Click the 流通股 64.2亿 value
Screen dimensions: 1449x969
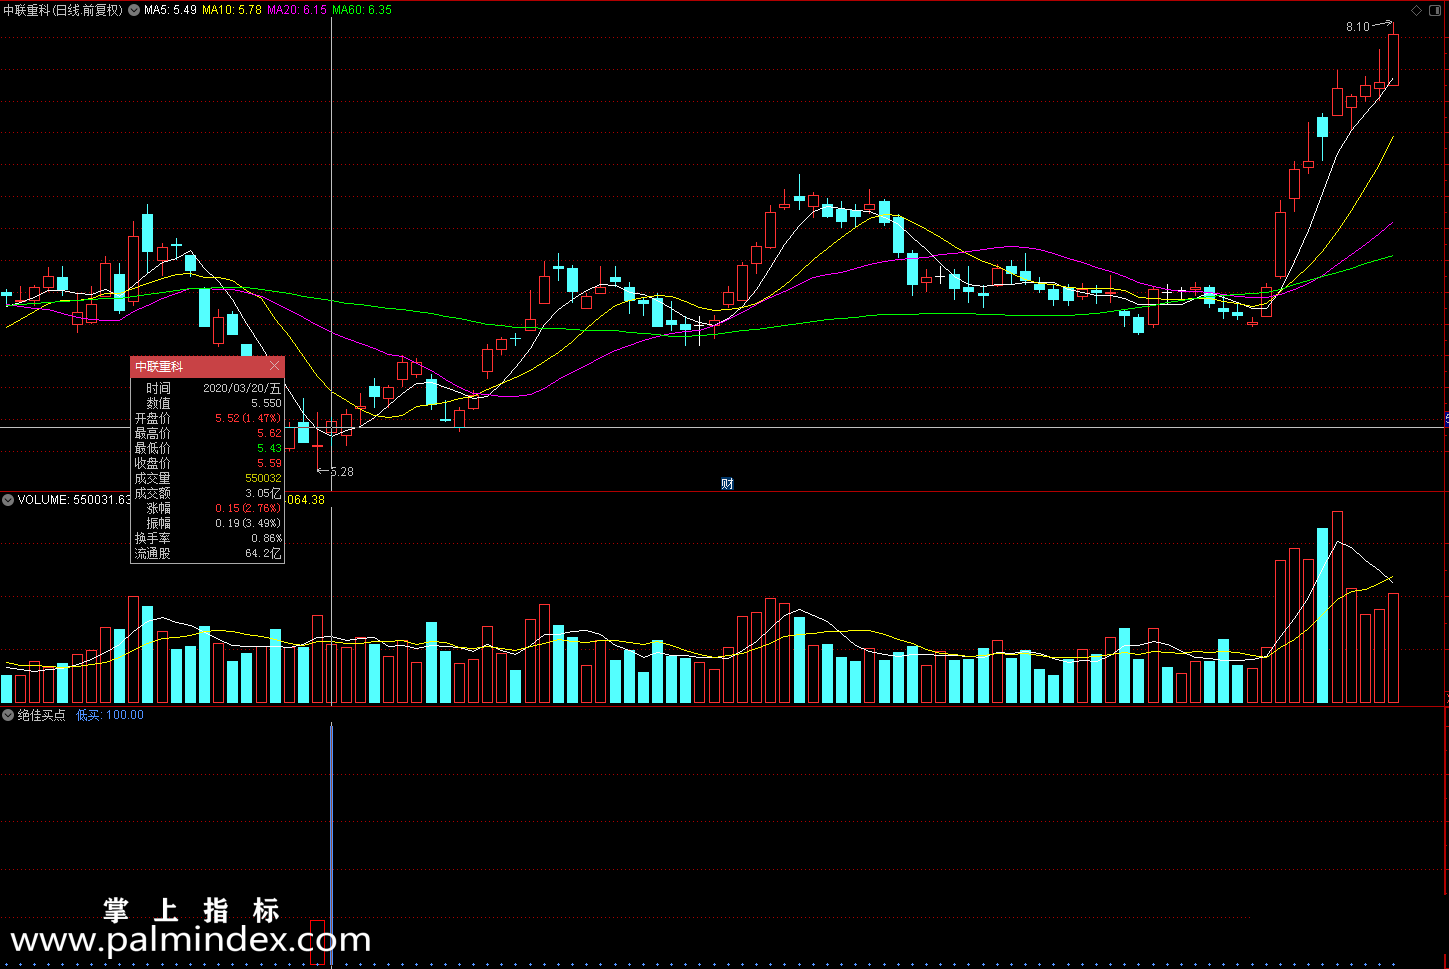[x=263, y=553]
